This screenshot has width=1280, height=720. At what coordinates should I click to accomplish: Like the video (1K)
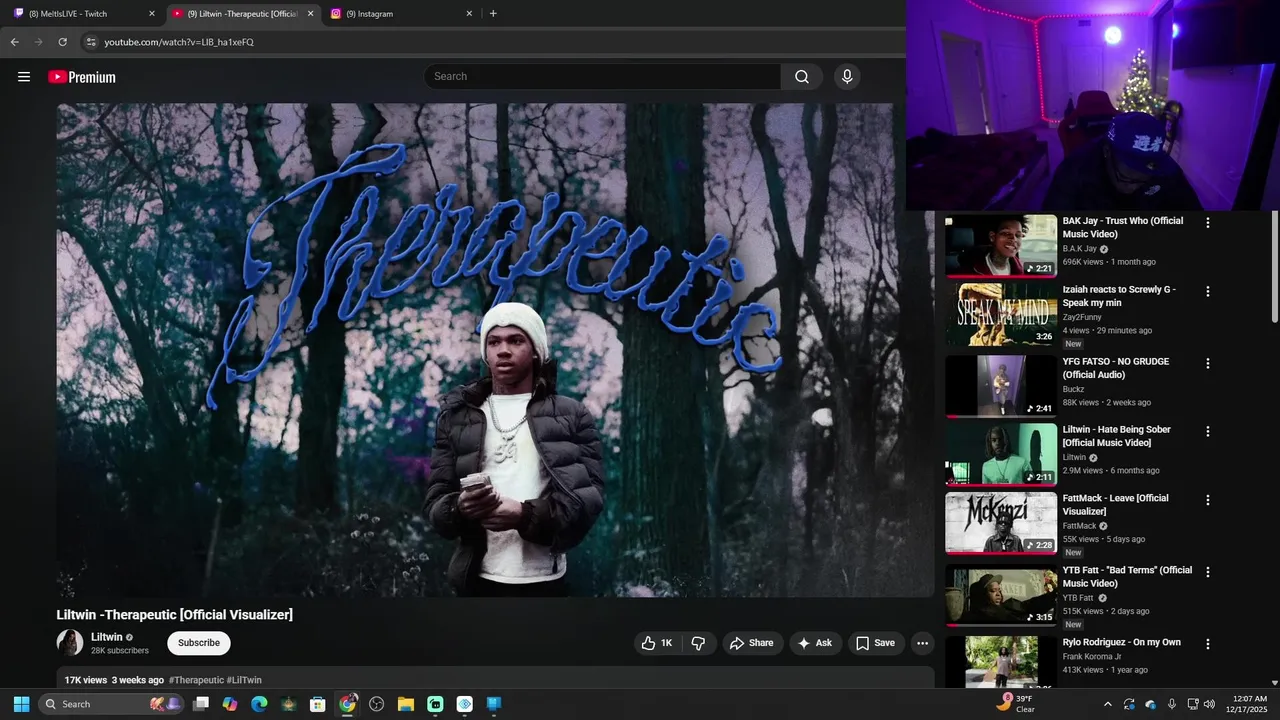(x=657, y=643)
